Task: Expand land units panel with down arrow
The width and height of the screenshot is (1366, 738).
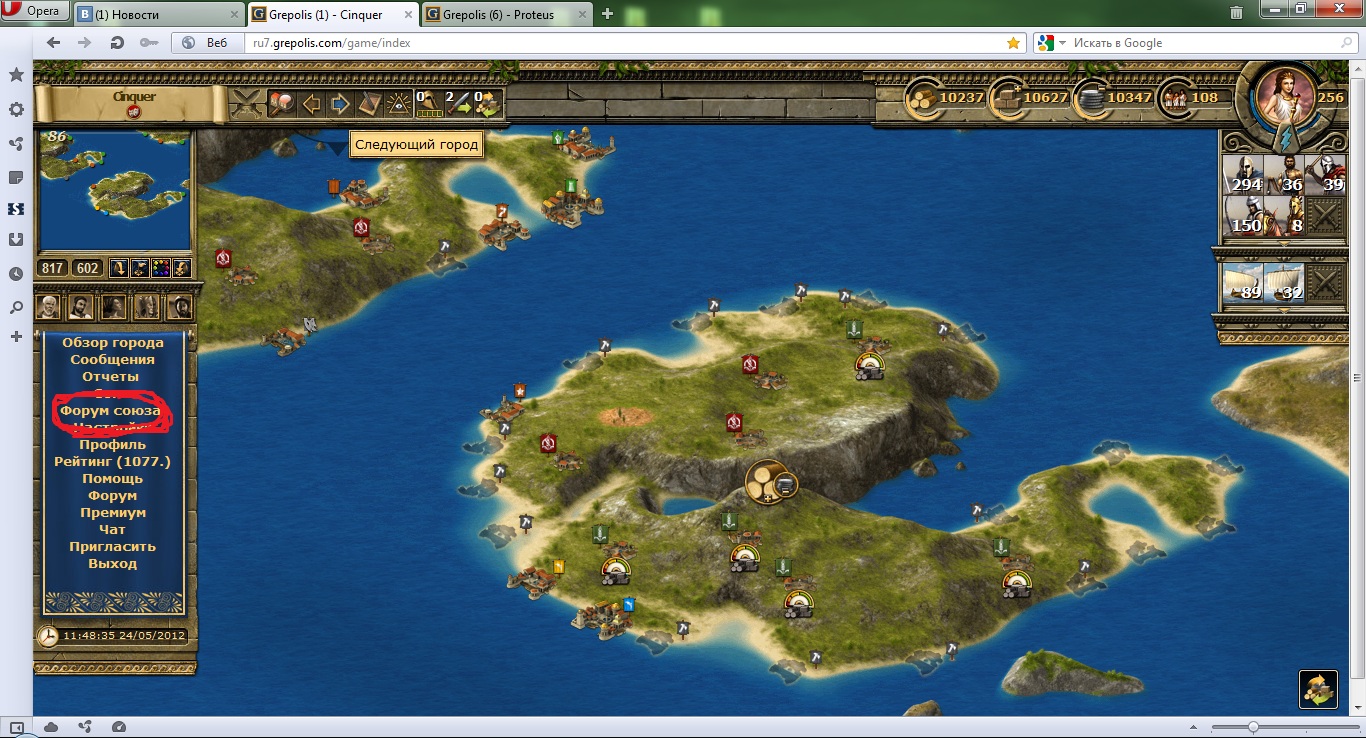Action: (1283, 245)
